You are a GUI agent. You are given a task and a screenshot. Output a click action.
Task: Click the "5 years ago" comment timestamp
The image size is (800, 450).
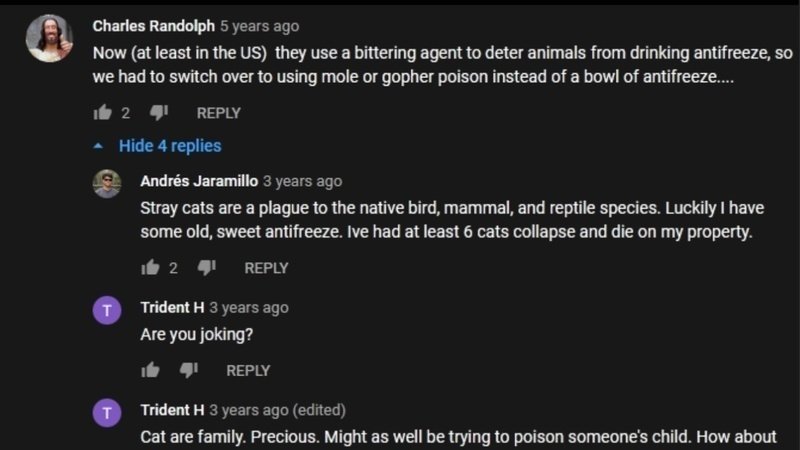pos(259,26)
